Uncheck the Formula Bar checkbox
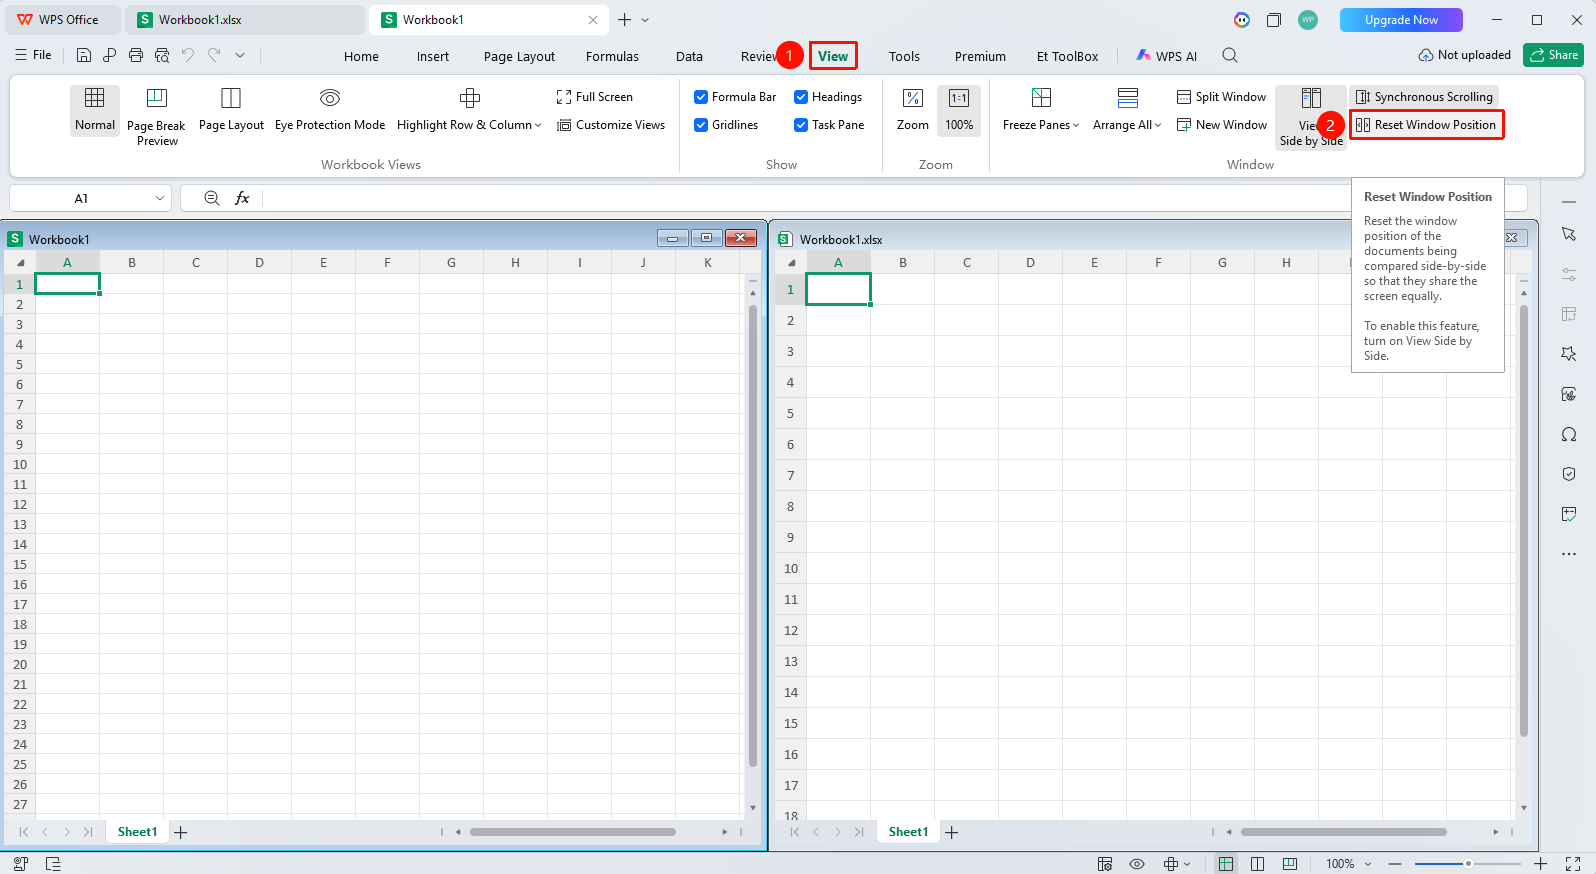Viewport: 1596px width, 874px height. pos(701,97)
